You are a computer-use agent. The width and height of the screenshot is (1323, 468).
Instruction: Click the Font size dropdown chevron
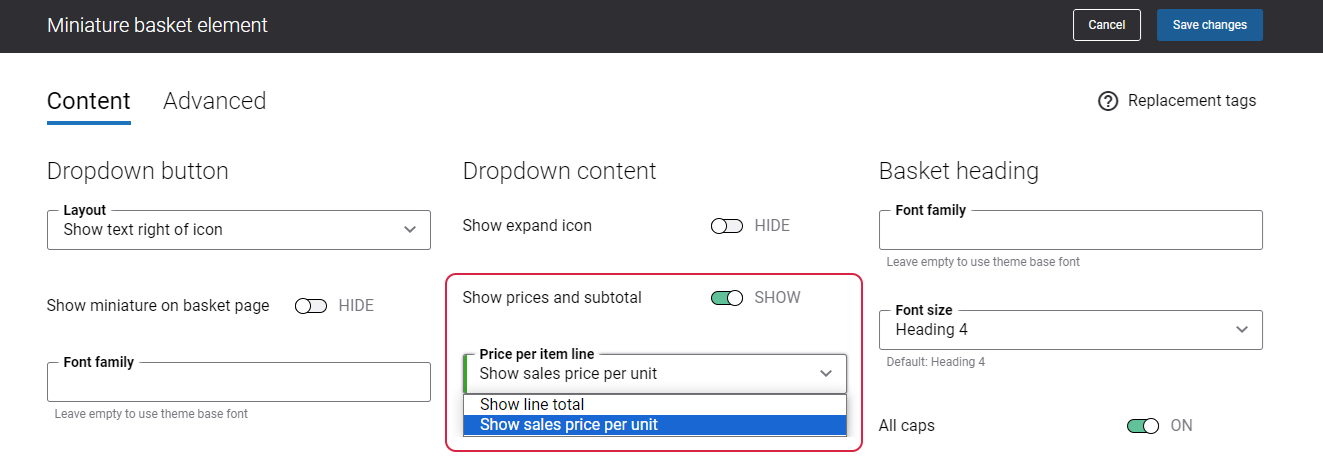click(x=1242, y=330)
